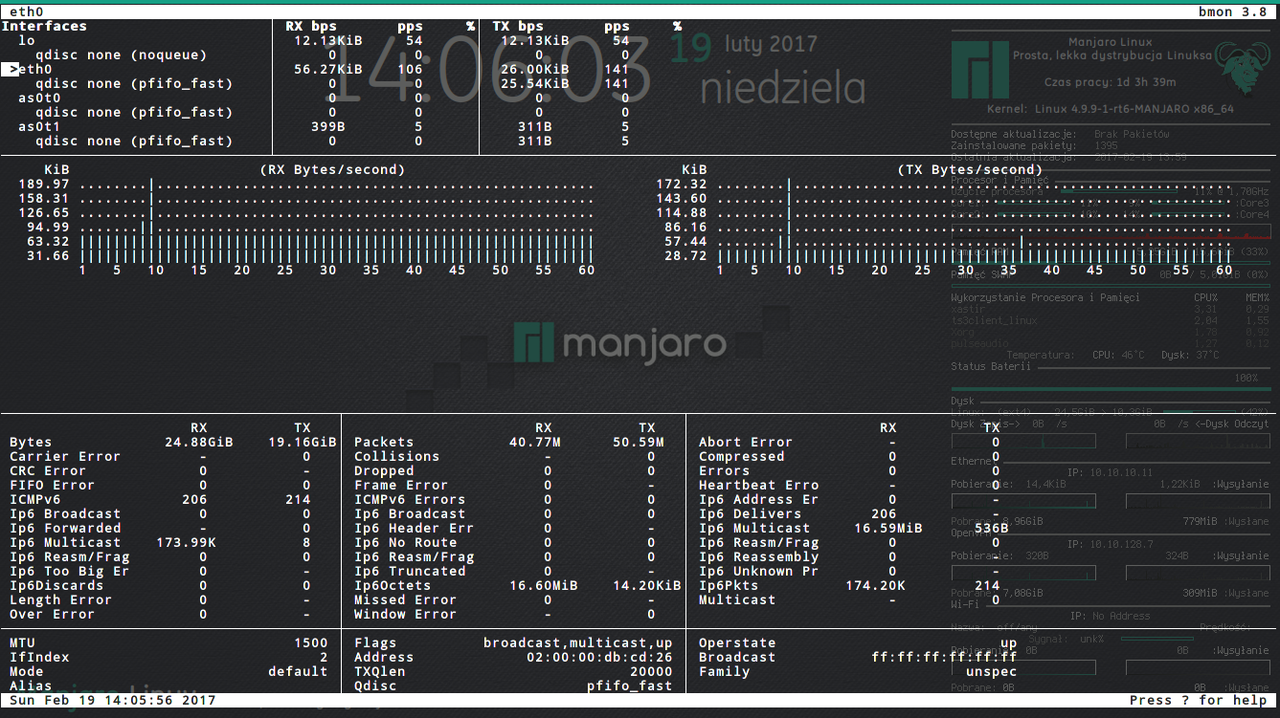Screen dimensions: 1280x718
Task: Select the as0t0 interface row
Action: click(x=39, y=98)
